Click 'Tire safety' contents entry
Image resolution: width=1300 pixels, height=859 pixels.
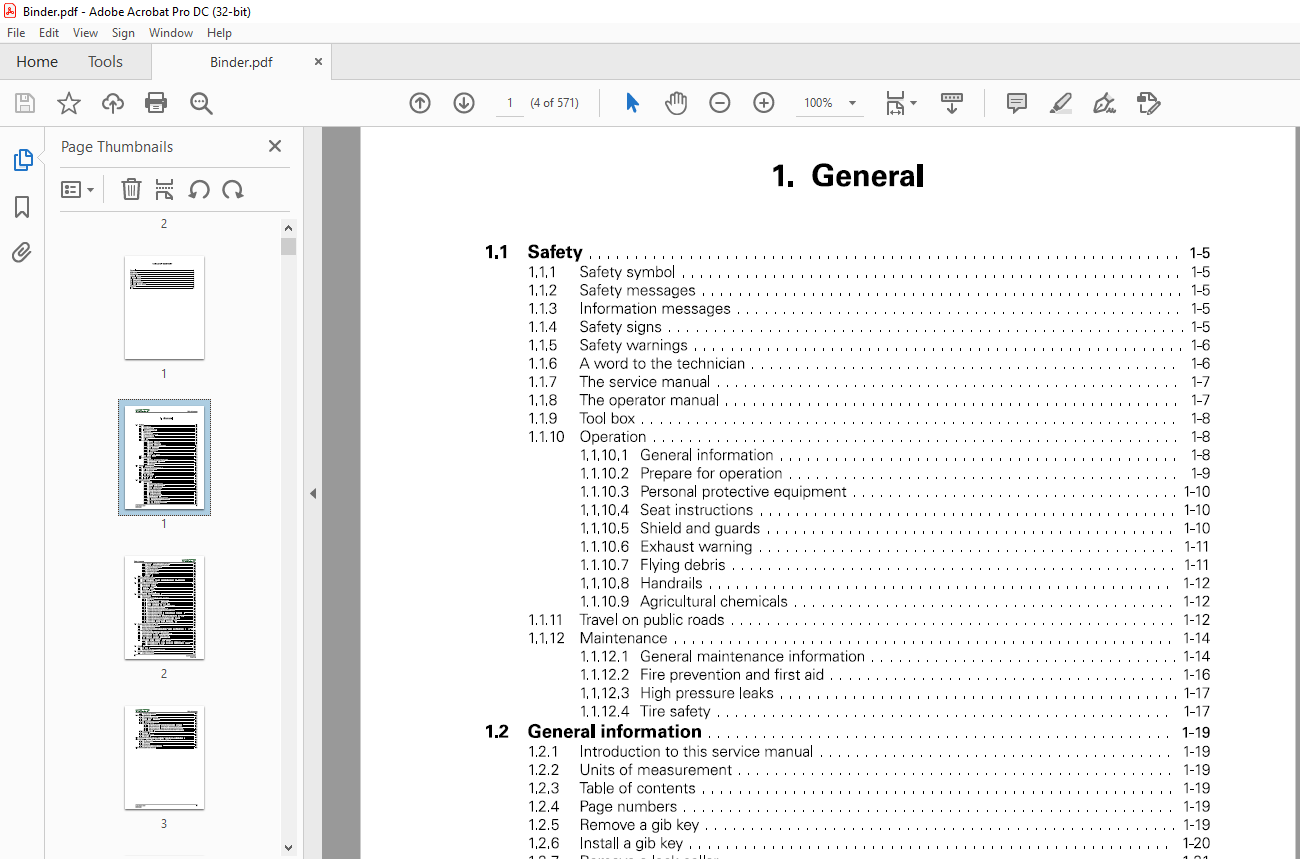click(x=675, y=711)
